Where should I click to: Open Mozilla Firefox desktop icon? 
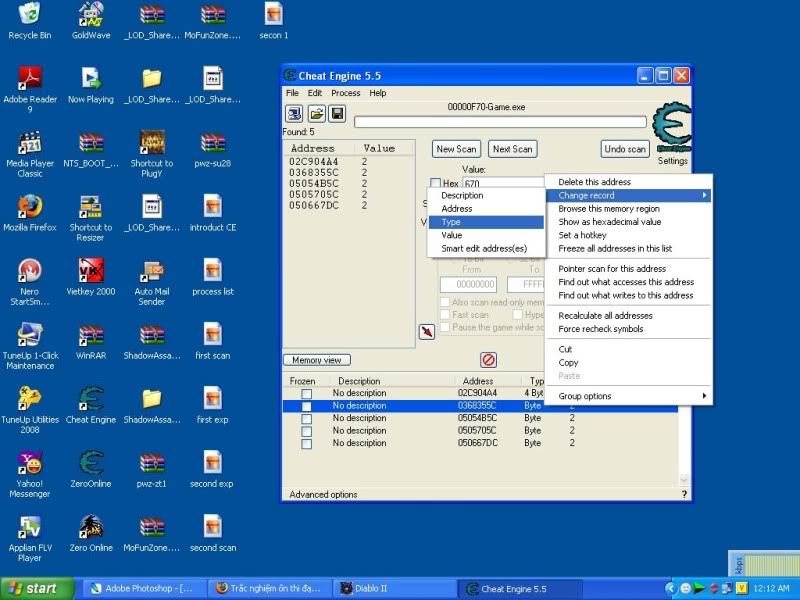pyautogui.click(x=30, y=213)
